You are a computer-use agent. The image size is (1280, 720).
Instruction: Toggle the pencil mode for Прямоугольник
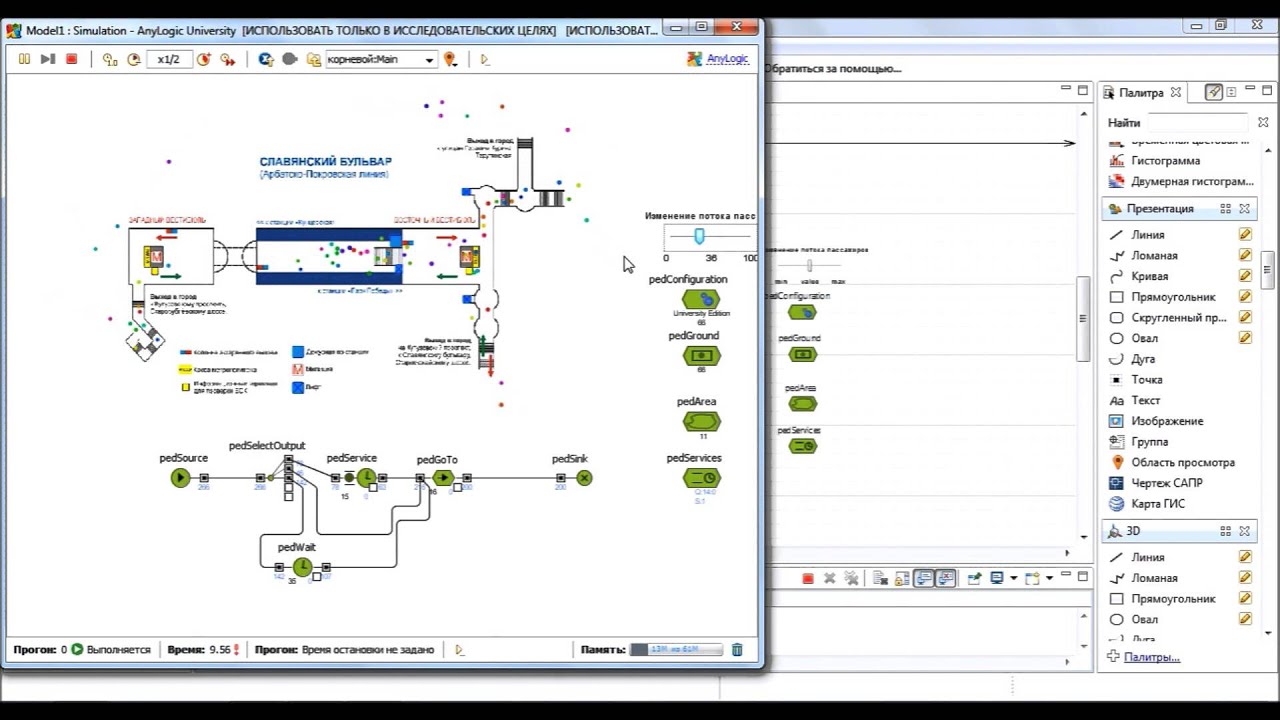coord(1245,297)
